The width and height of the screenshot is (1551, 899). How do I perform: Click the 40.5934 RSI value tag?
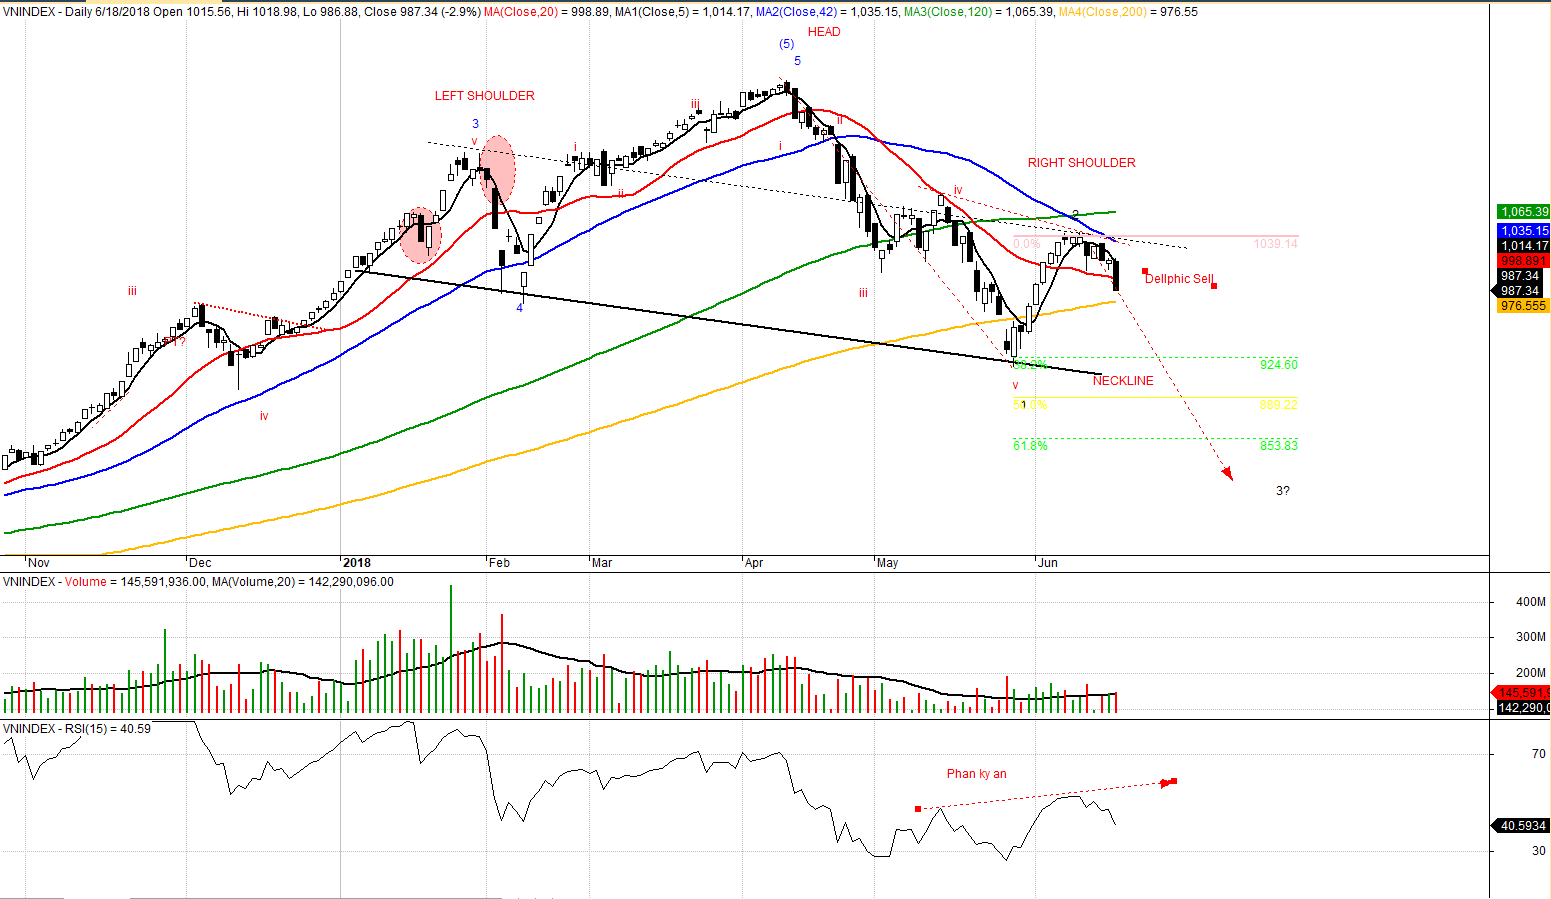[x=1523, y=826]
